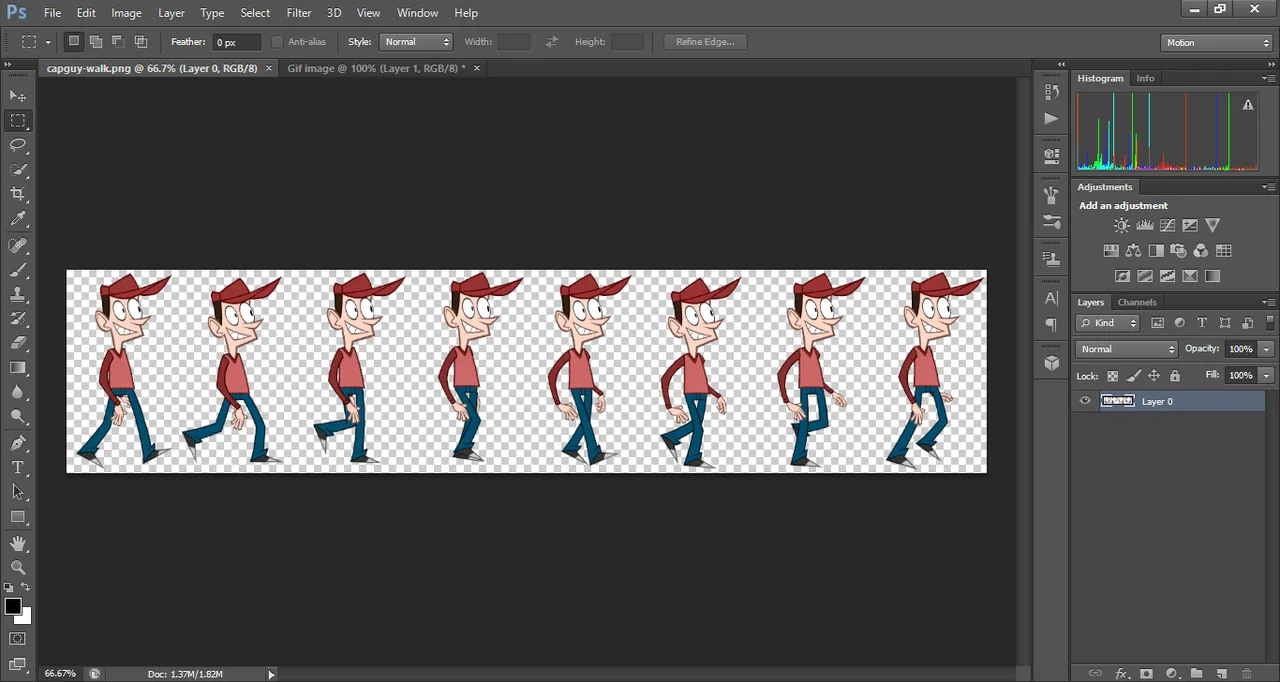Screen dimensions: 1280x682
Task: Open the Fill slider arrow
Action: [x=1267, y=375]
